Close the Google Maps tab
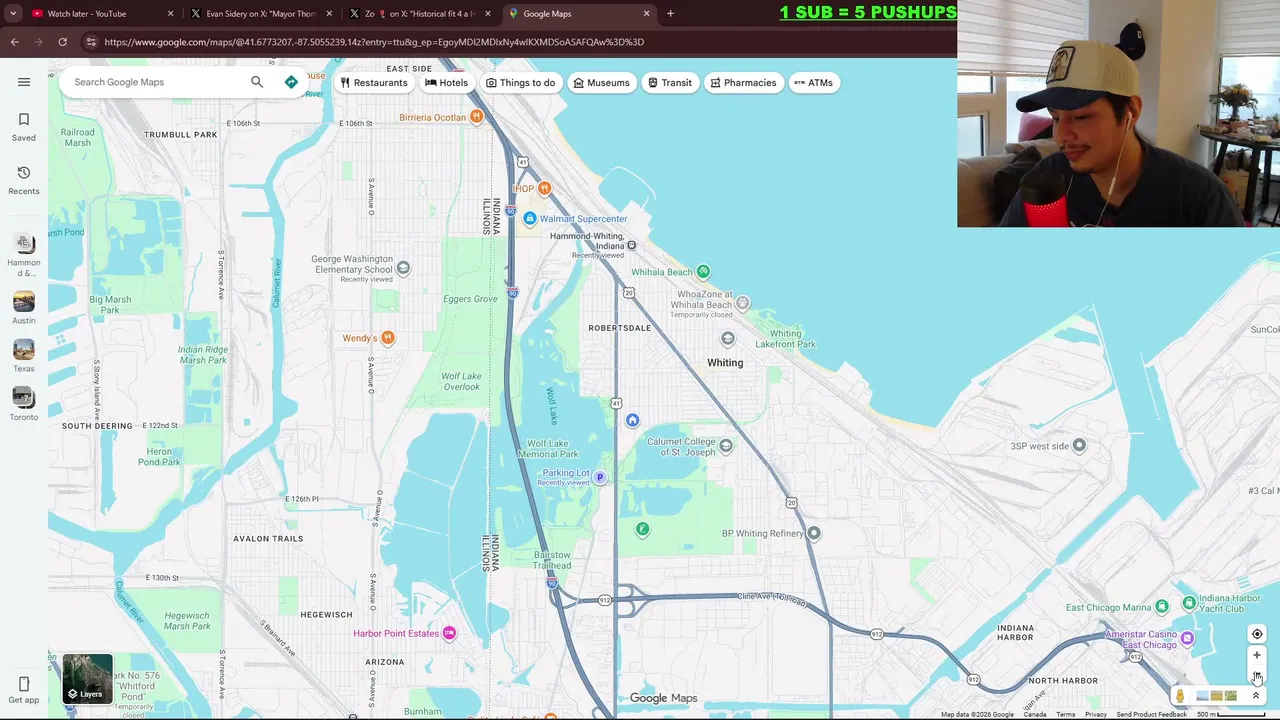 click(x=646, y=14)
